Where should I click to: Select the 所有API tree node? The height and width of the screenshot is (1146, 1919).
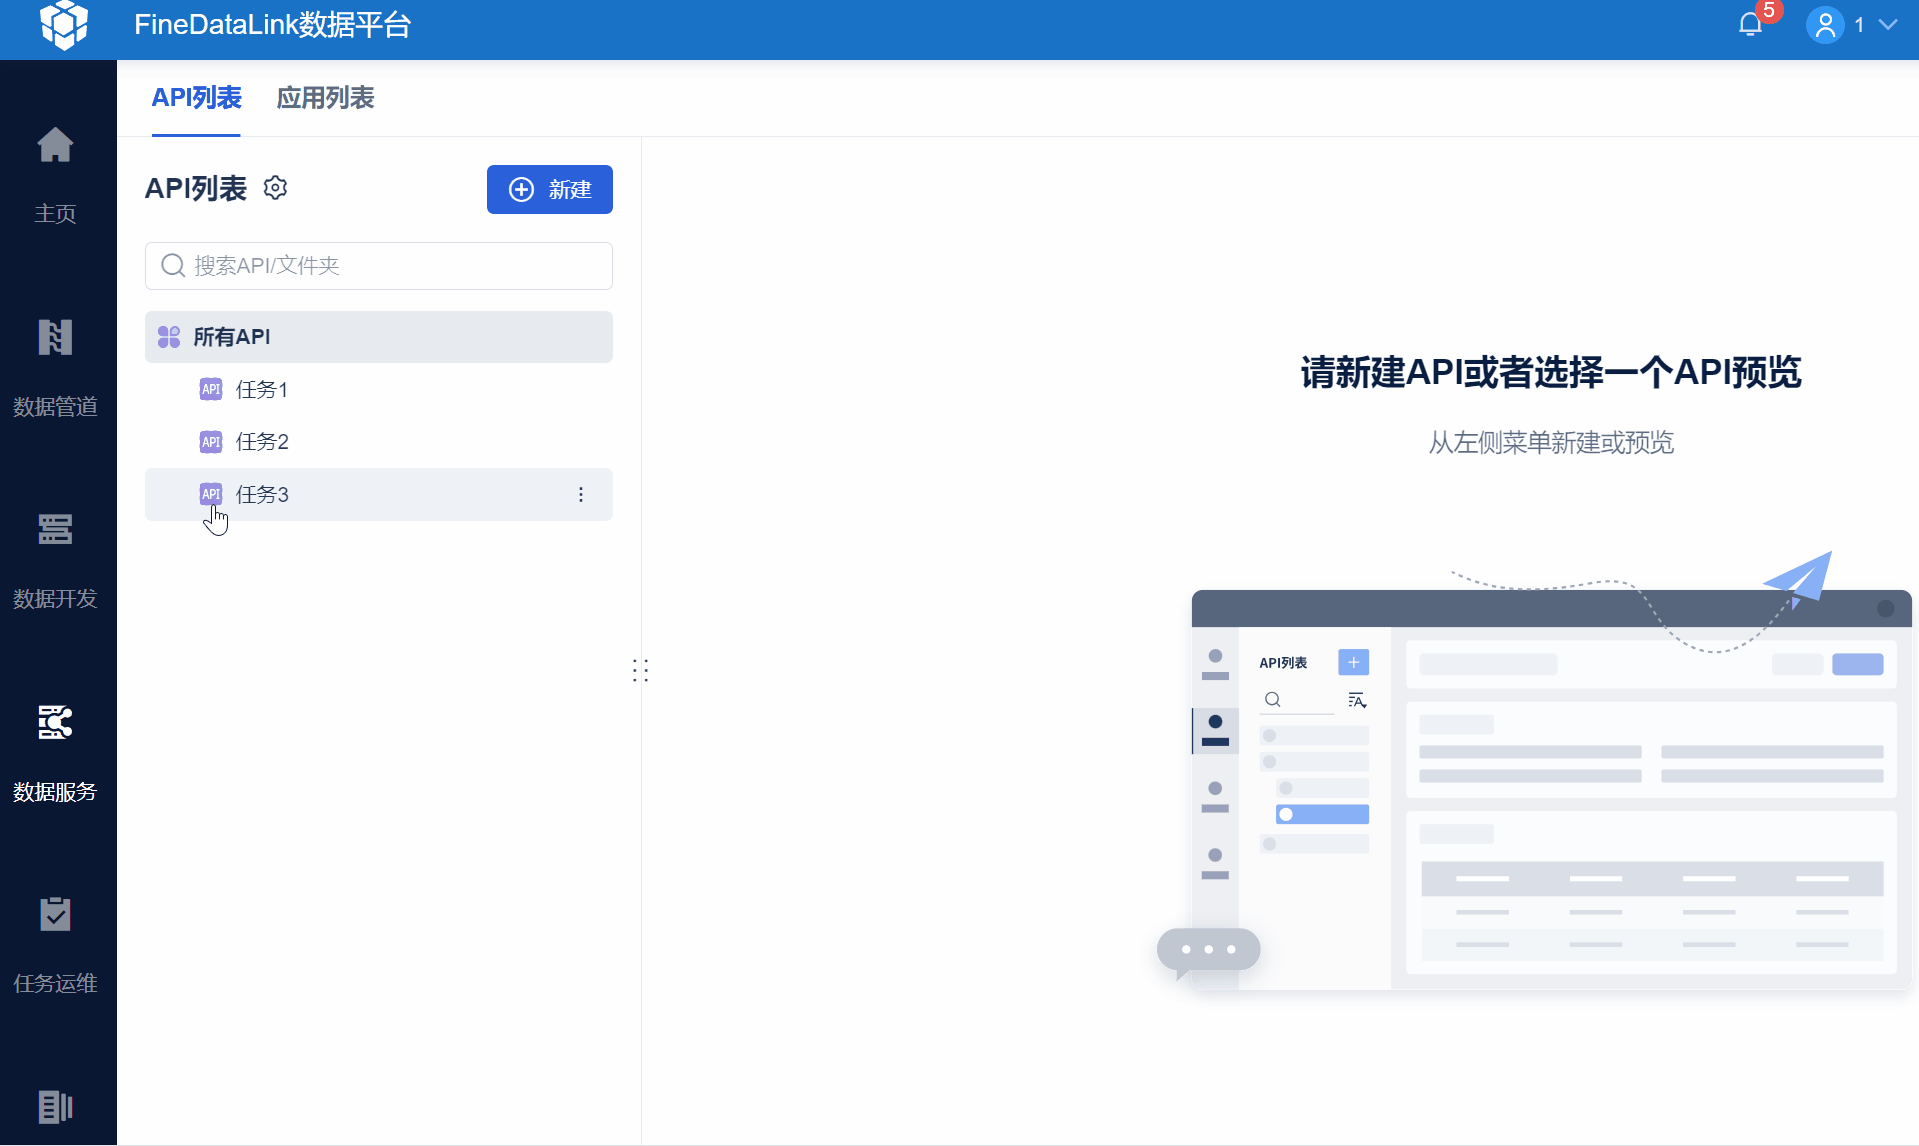pyautogui.click(x=379, y=337)
